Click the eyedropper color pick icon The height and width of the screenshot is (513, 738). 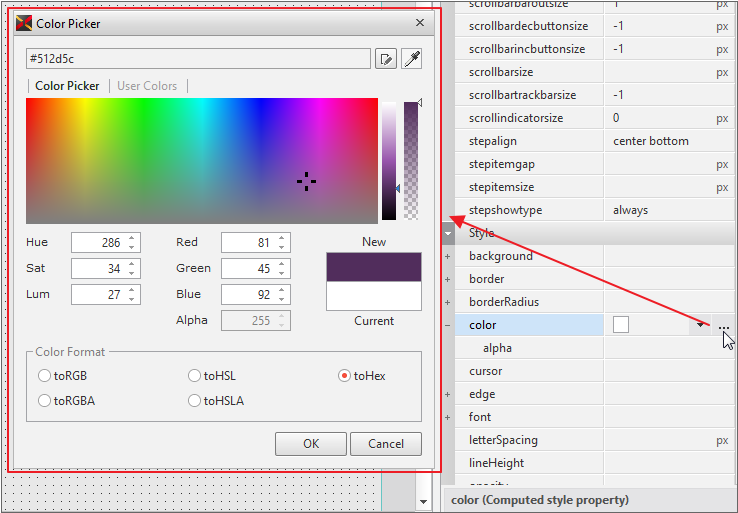(411, 59)
